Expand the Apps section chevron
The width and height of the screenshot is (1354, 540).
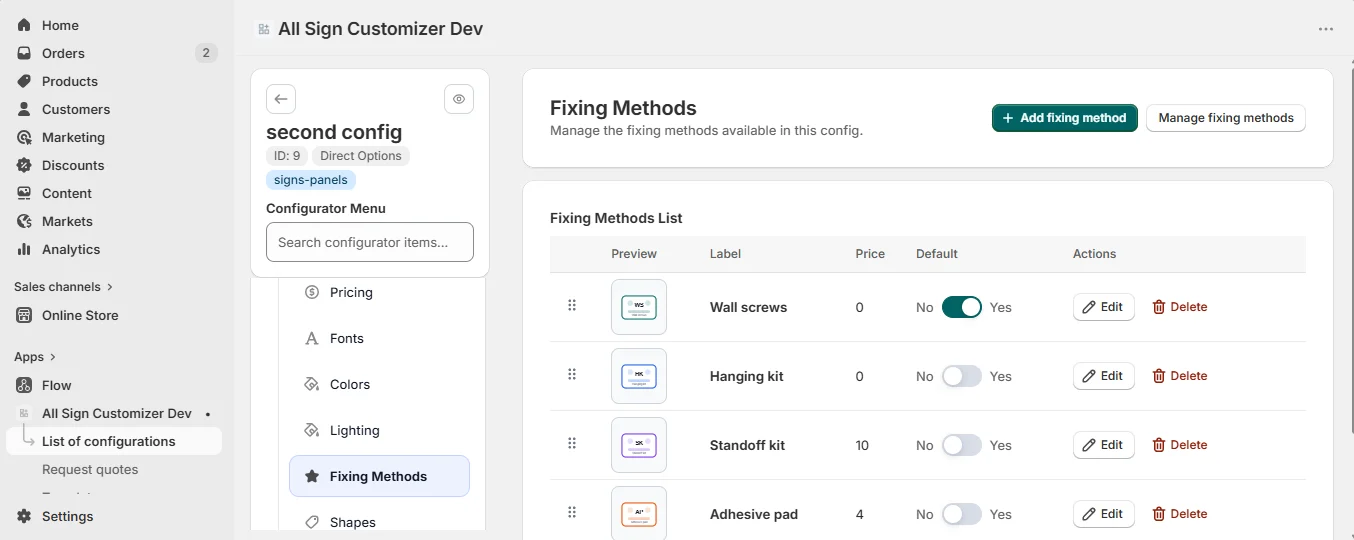53,357
